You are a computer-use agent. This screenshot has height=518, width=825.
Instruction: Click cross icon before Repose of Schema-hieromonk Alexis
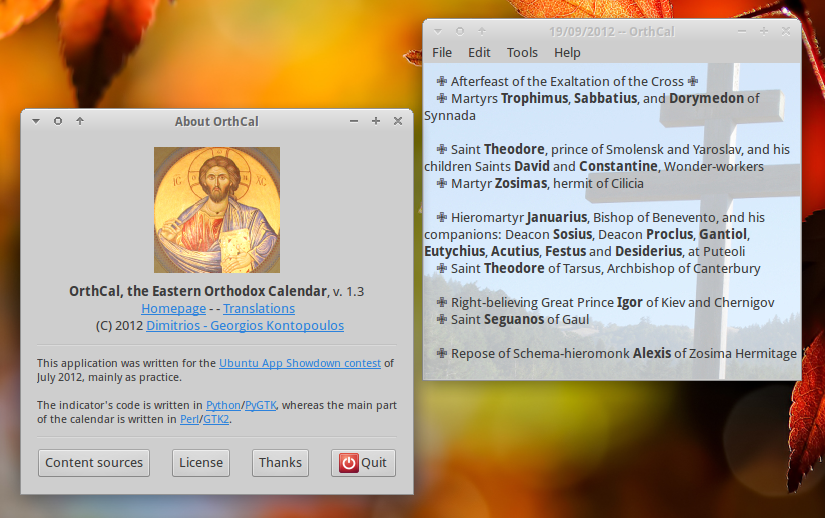tap(441, 353)
